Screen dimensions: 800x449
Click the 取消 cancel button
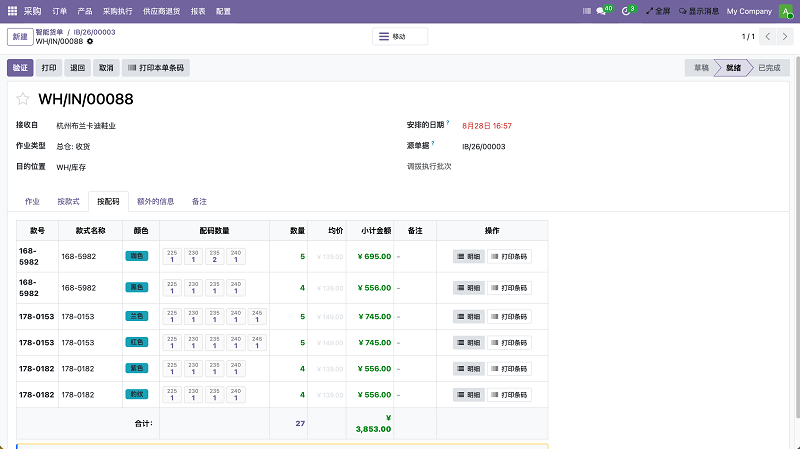click(x=106, y=68)
